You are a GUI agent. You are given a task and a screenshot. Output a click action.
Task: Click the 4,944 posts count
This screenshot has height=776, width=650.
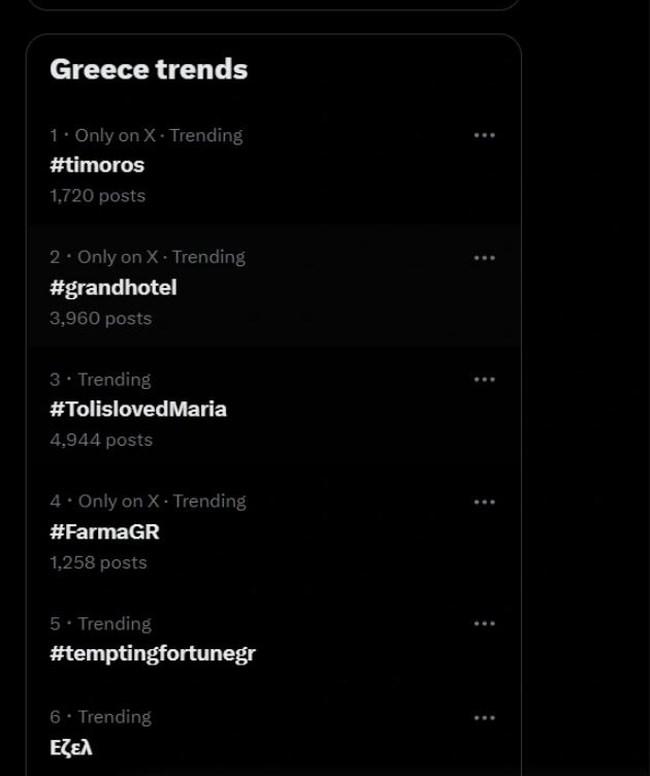point(101,440)
